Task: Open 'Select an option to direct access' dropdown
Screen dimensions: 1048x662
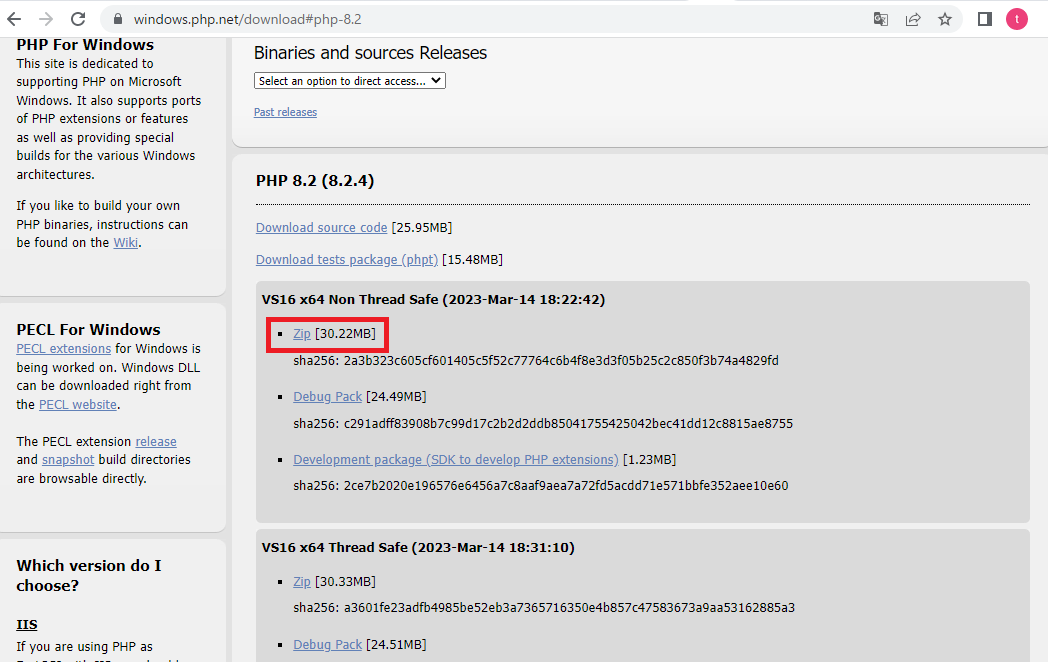Action: pyautogui.click(x=350, y=81)
